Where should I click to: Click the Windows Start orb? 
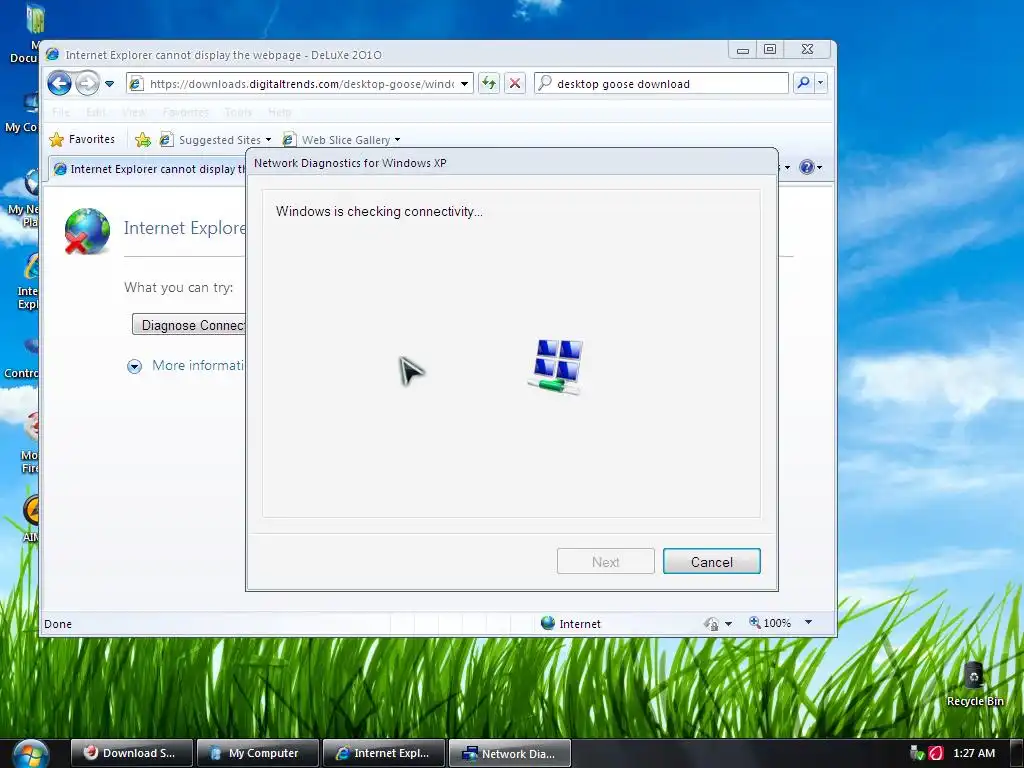click(29, 754)
